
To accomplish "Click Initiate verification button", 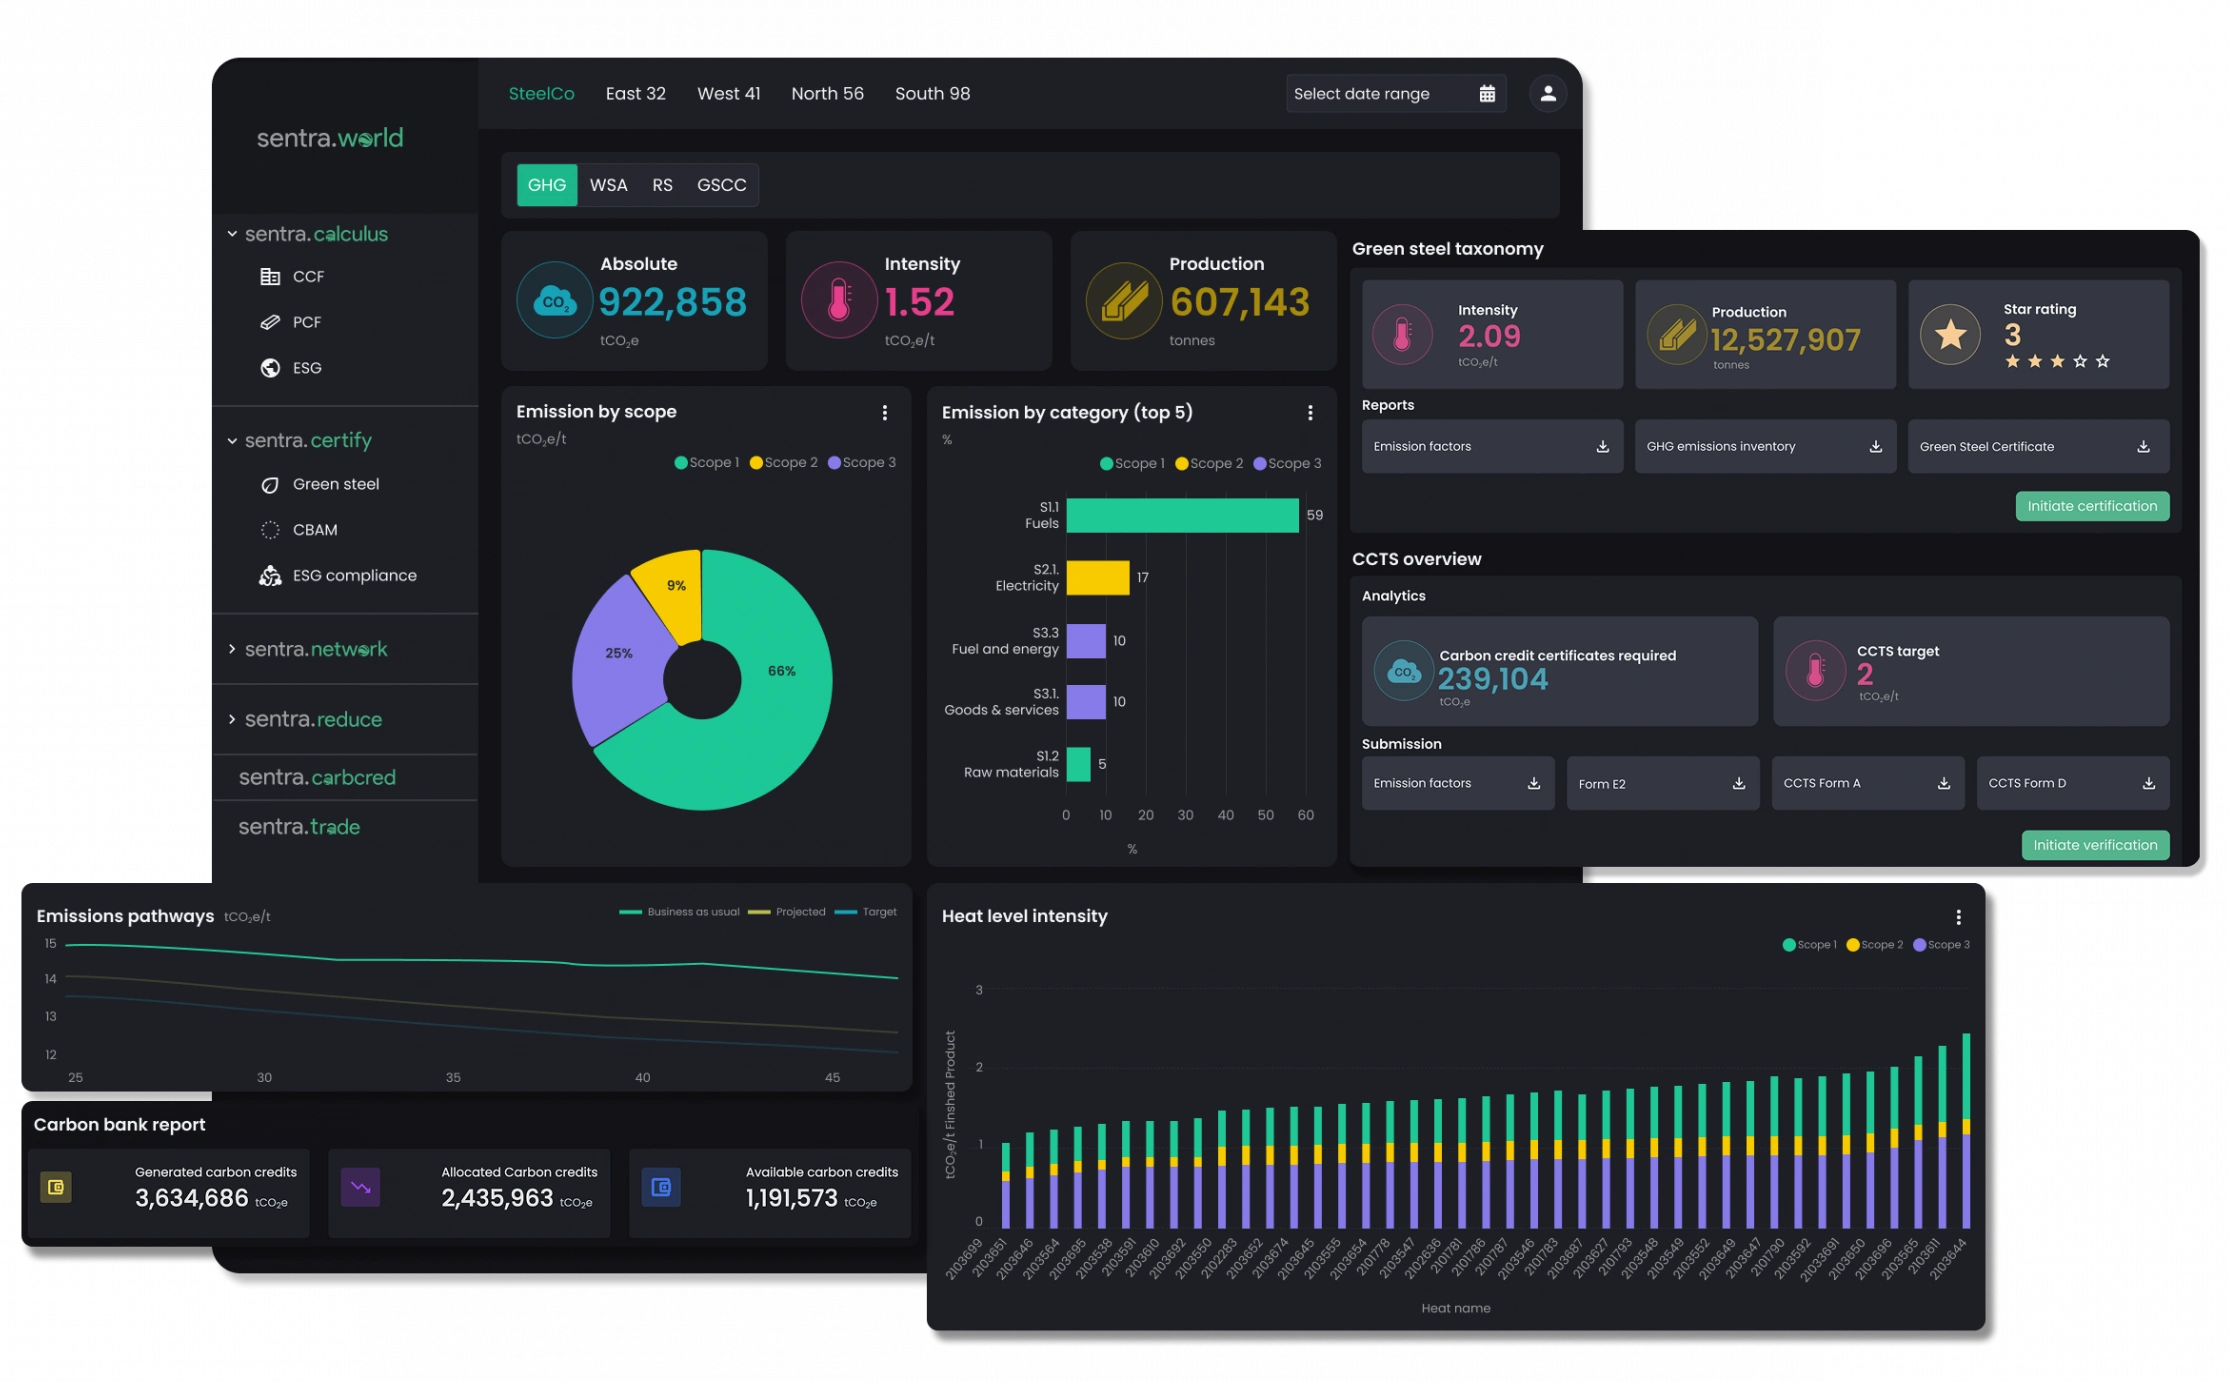I will pyautogui.click(x=2095, y=845).
